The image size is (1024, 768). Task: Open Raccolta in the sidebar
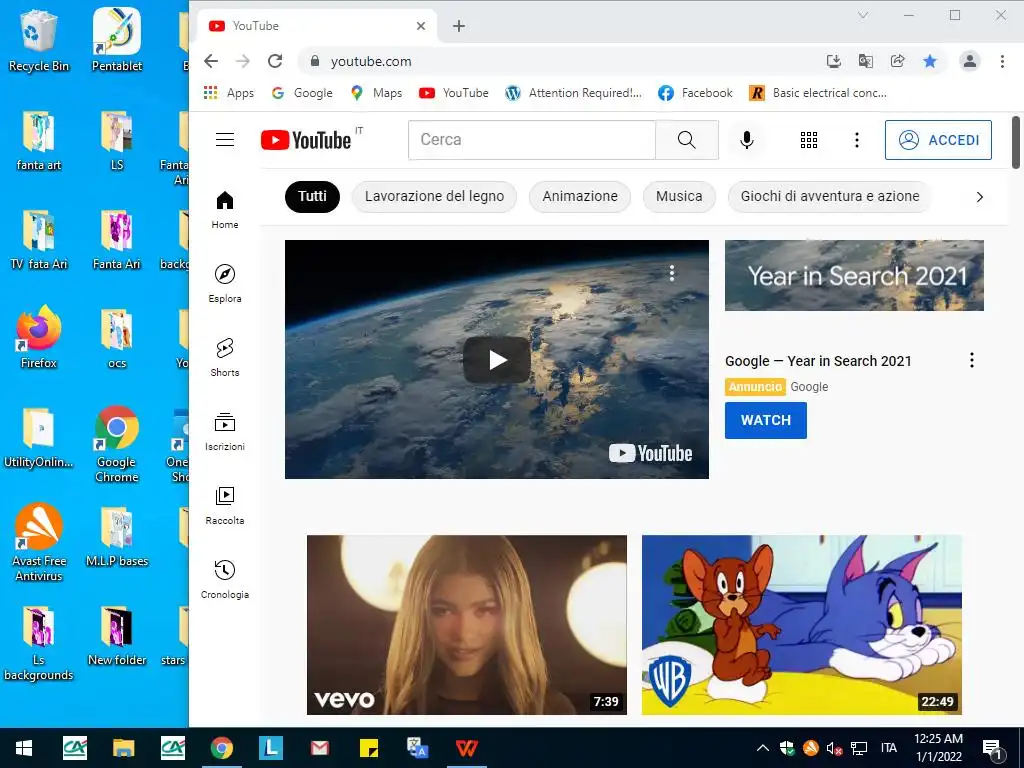(225, 505)
